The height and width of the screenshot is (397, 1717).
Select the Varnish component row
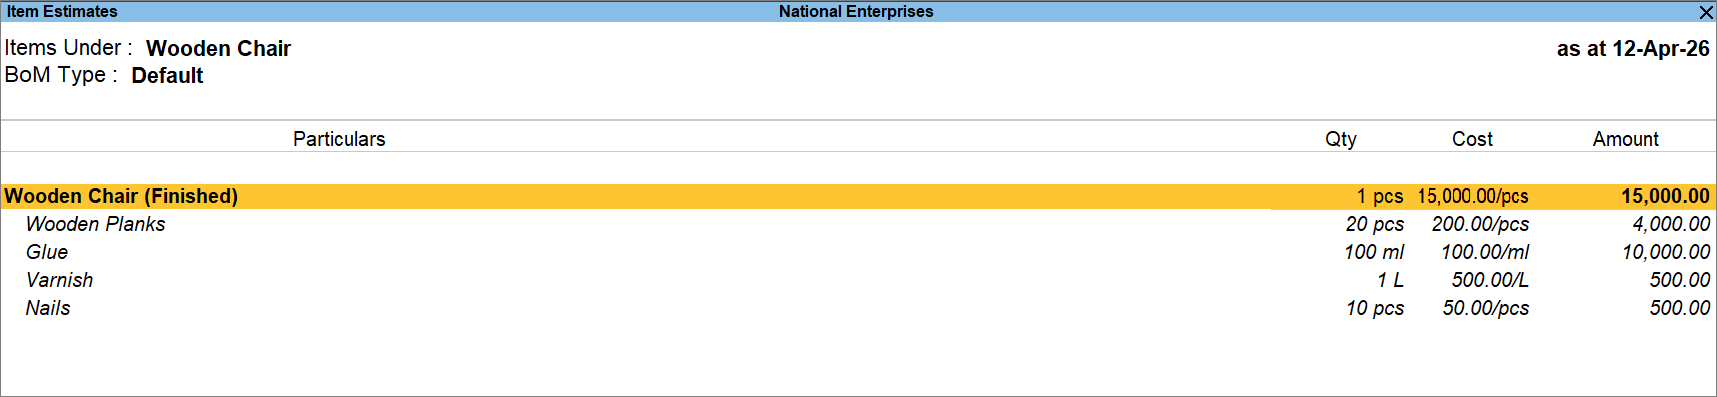(858, 280)
